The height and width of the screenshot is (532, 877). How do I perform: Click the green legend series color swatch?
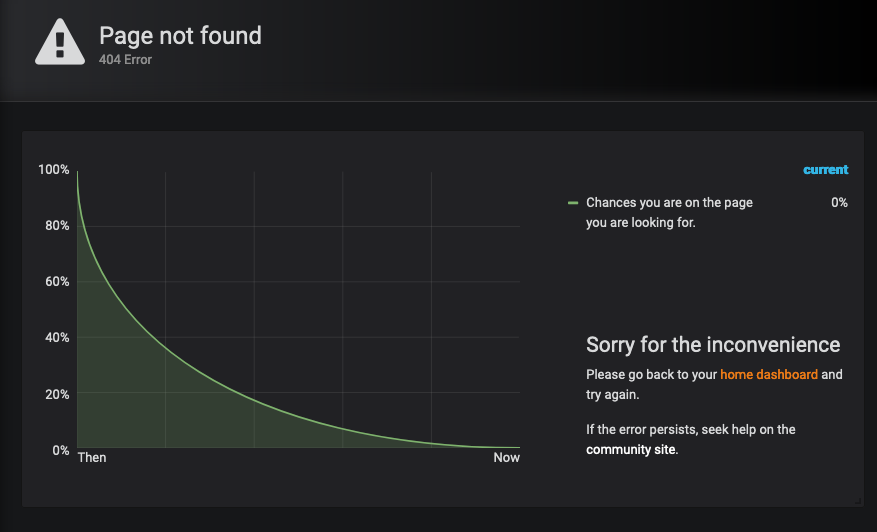click(573, 203)
